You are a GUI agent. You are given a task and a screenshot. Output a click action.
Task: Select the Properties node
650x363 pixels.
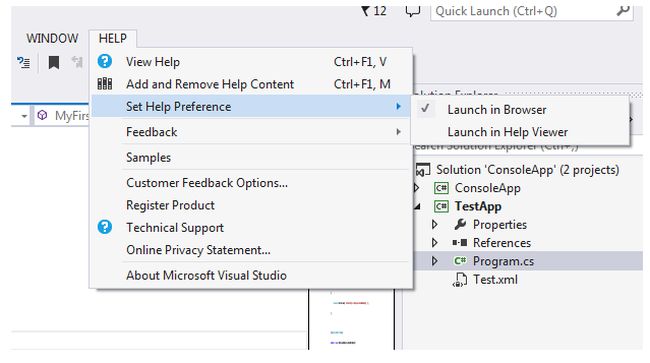pos(500,225)
